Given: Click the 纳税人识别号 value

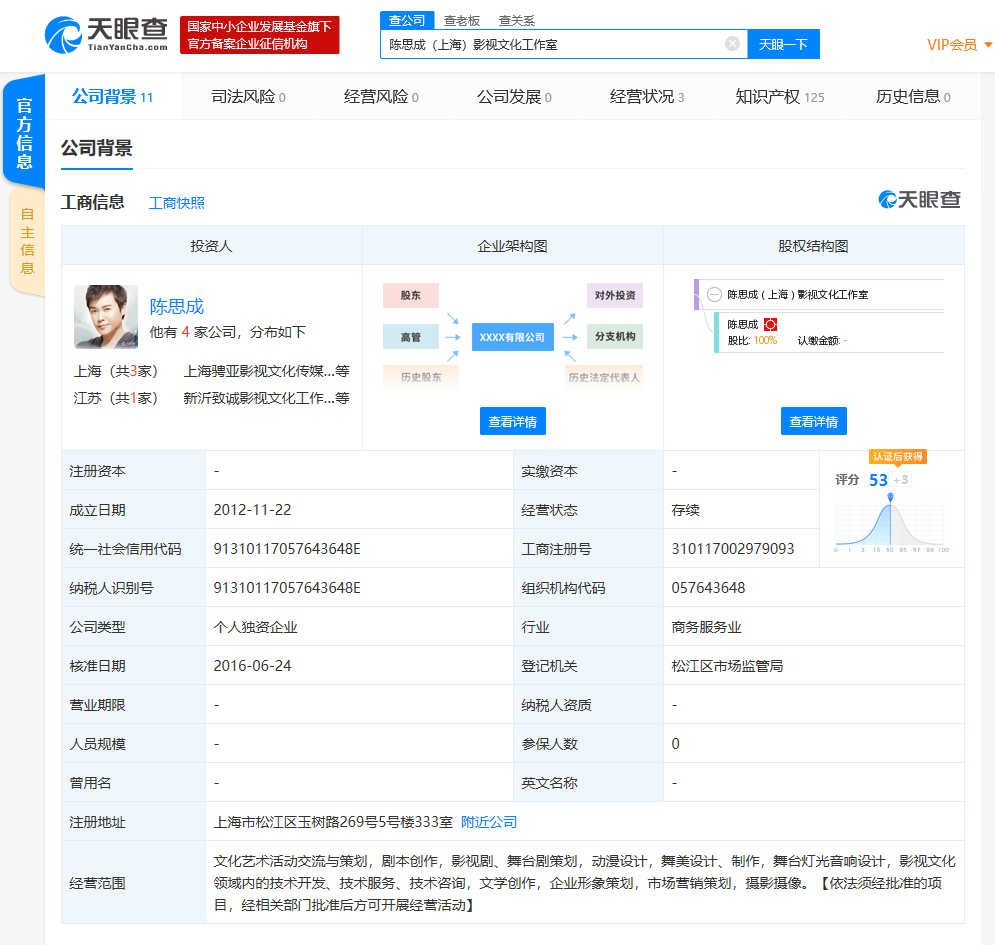Looking at the screenshot, I should tap(287, 588).
